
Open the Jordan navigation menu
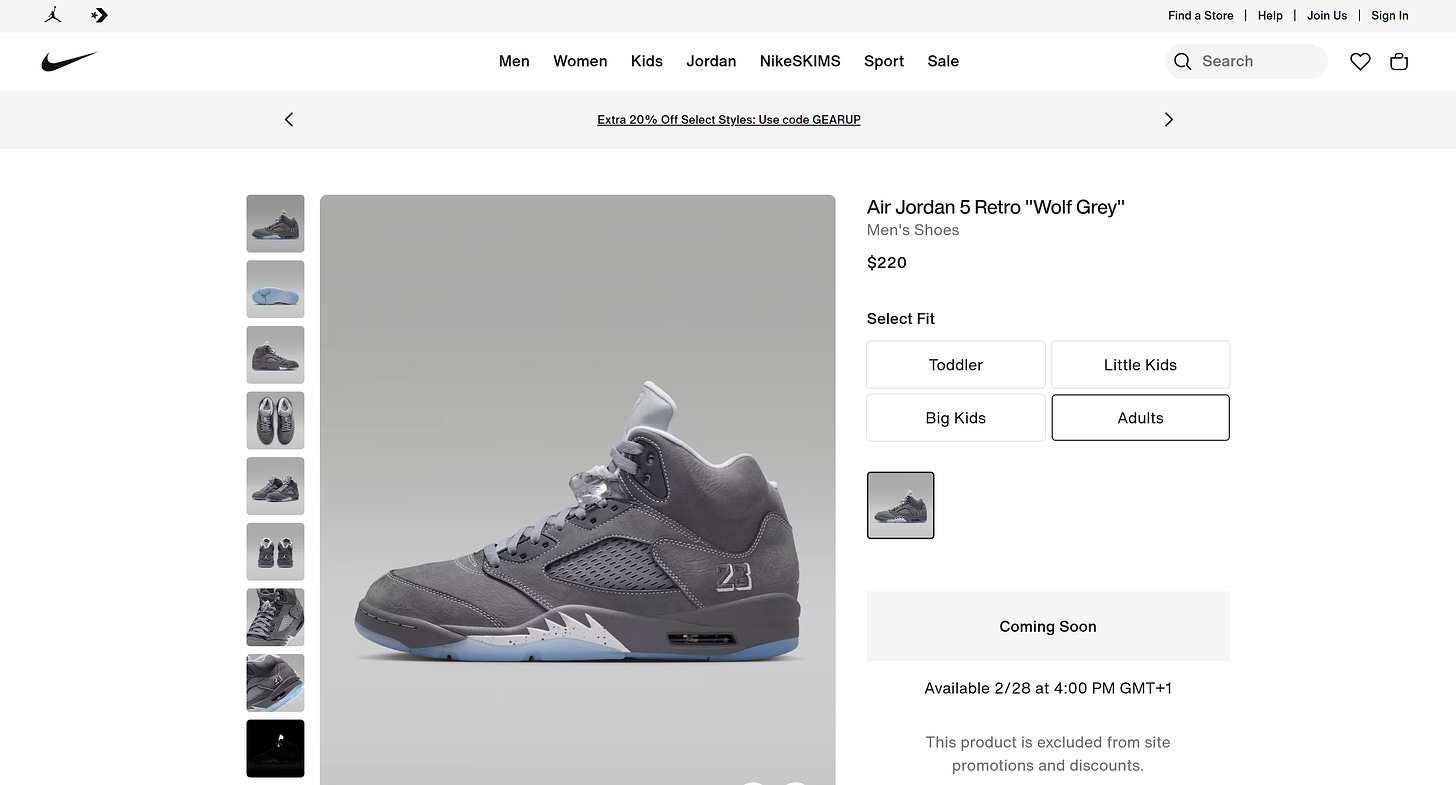point(711,61)
